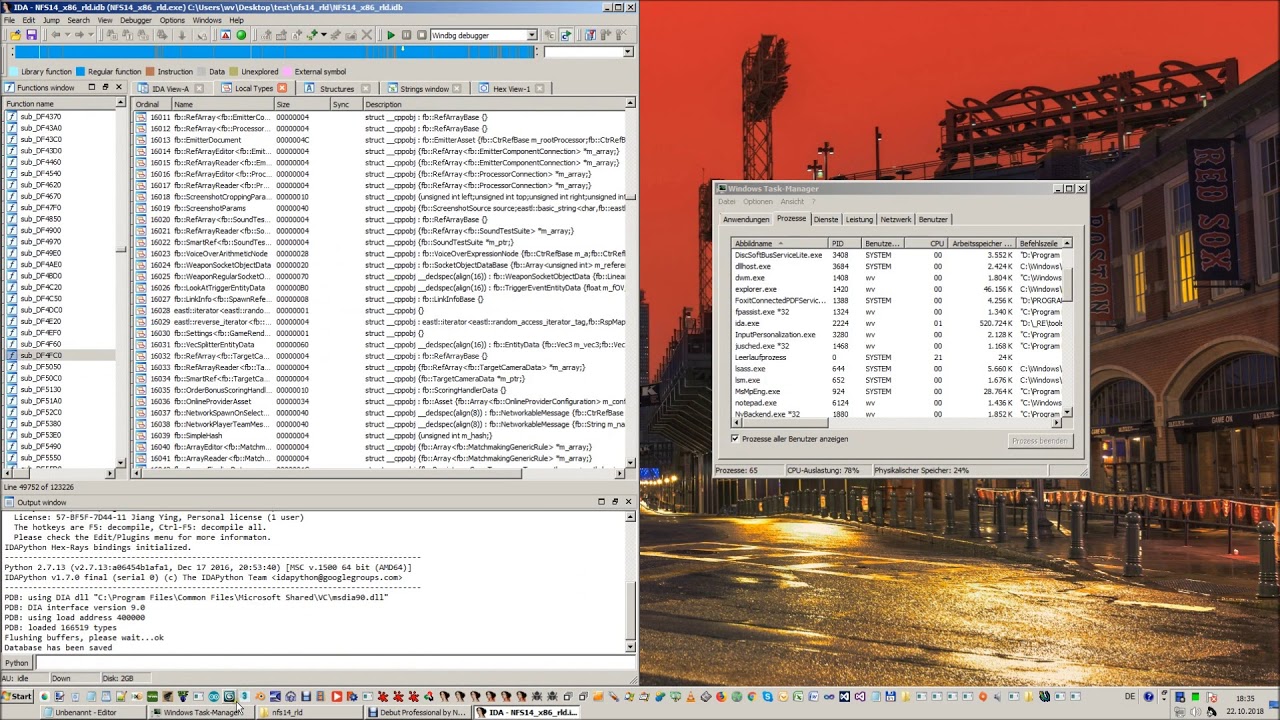
Task: Close the Functions window panel
Action: tap(118, 88)
